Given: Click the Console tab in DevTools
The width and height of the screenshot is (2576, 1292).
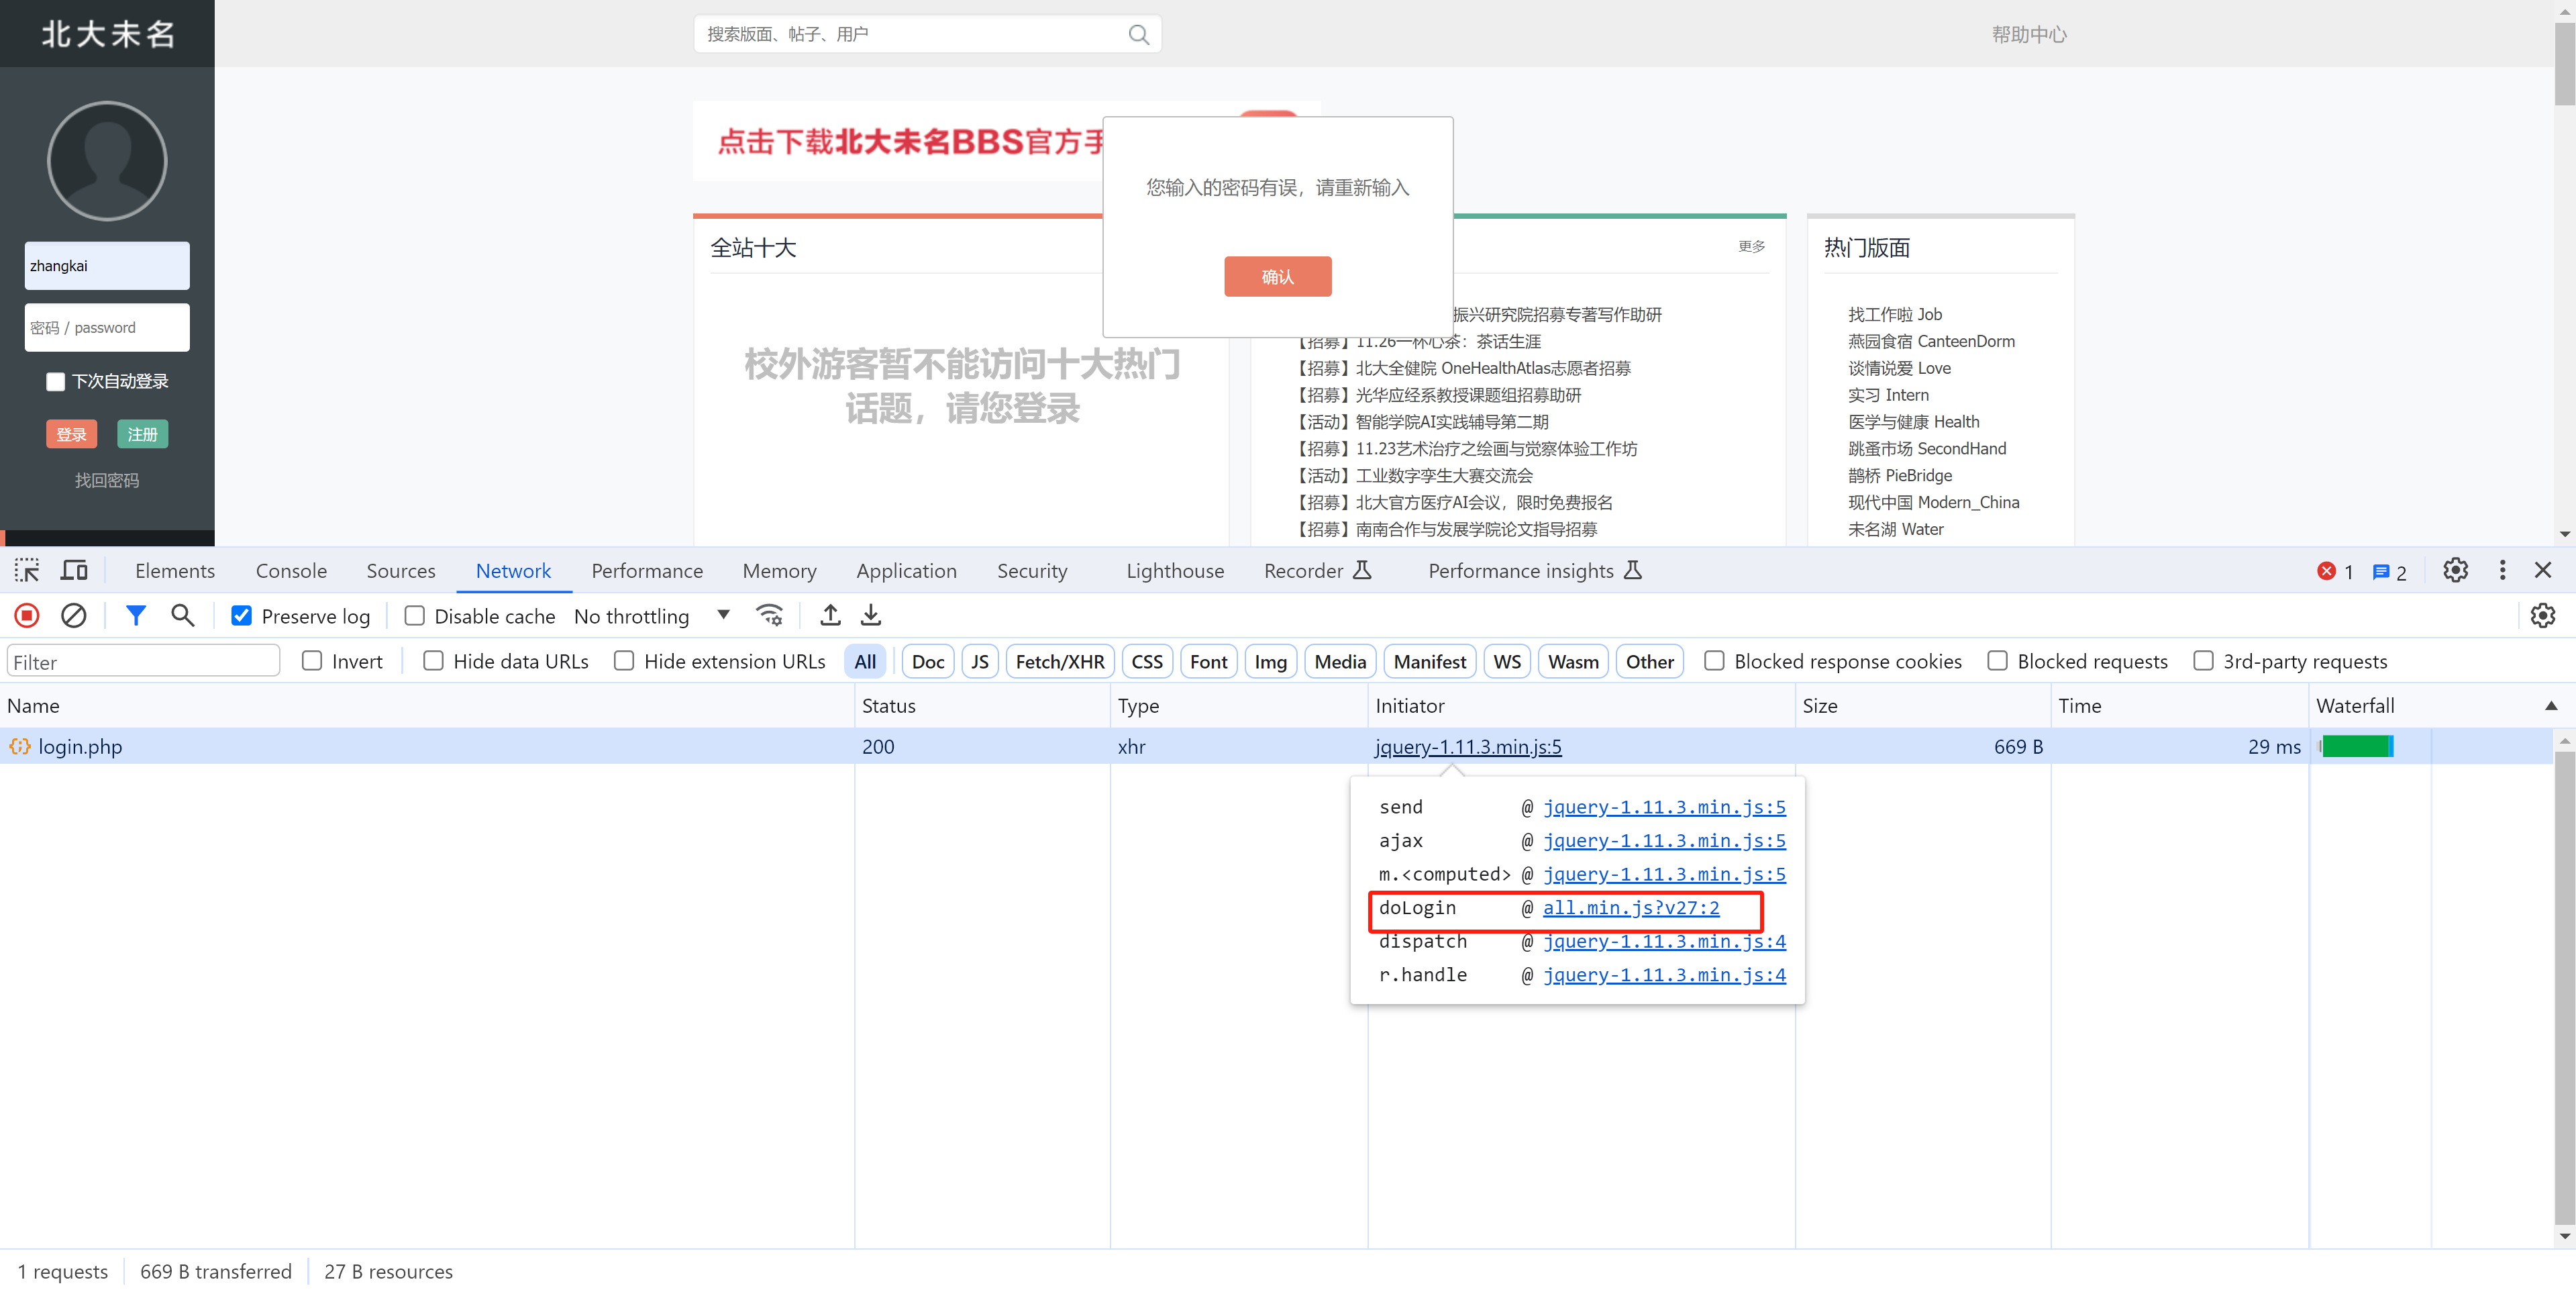Looking at the screenshot, I should 289,570.
